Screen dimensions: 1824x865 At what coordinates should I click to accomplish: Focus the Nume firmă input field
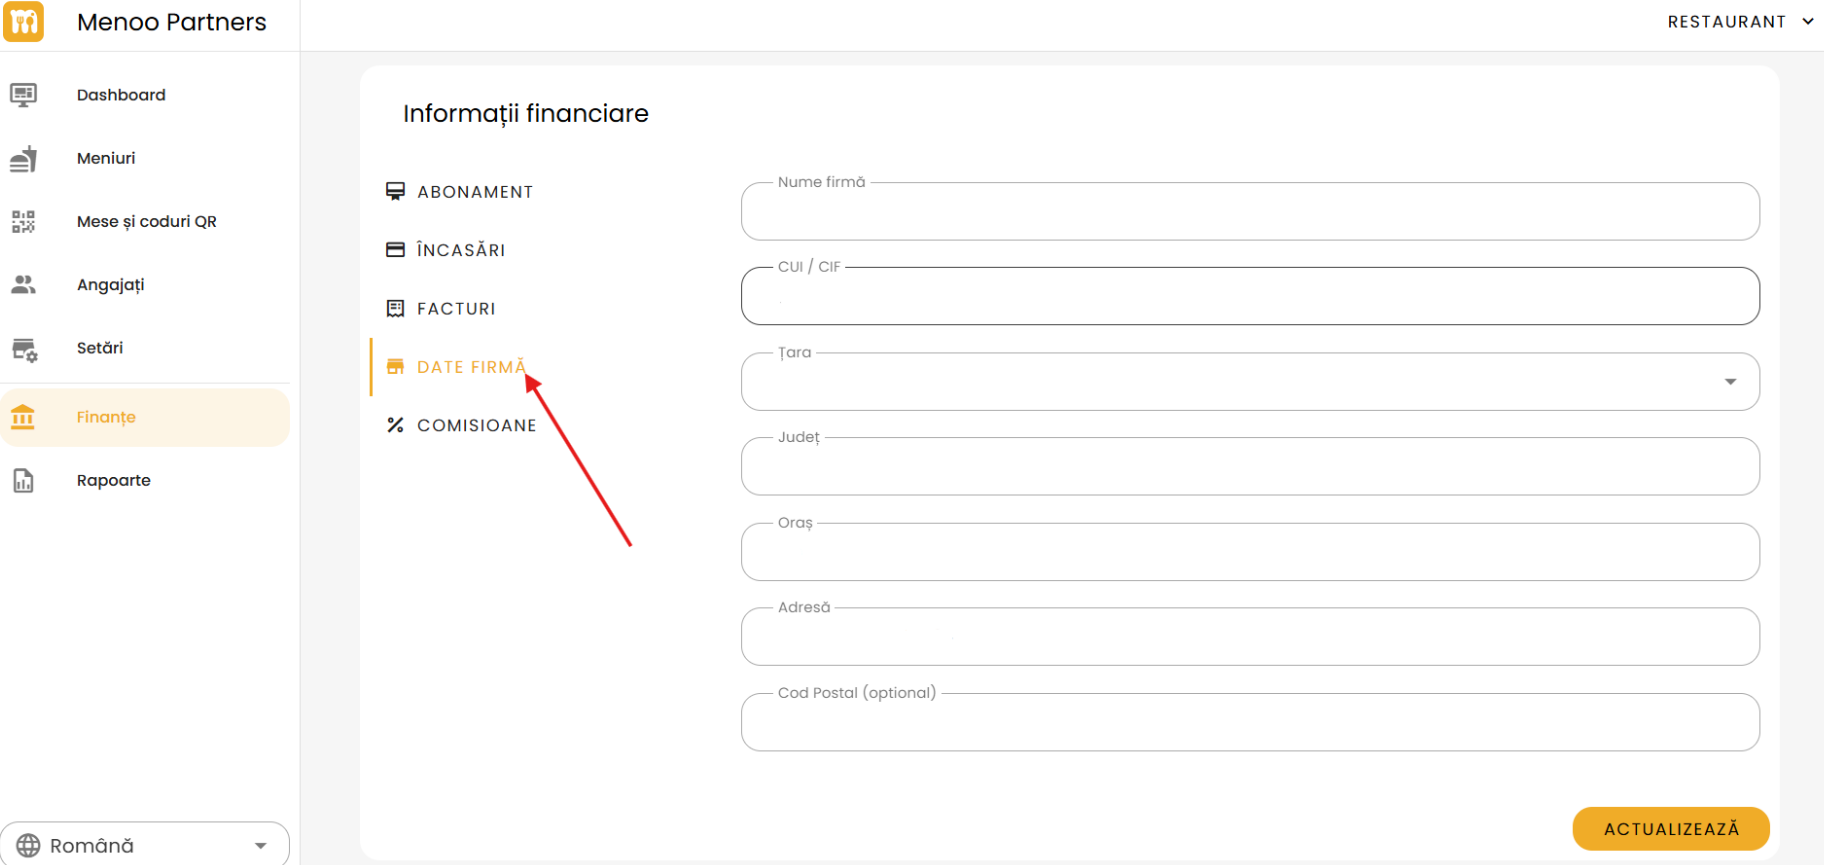click(1249, 212)
